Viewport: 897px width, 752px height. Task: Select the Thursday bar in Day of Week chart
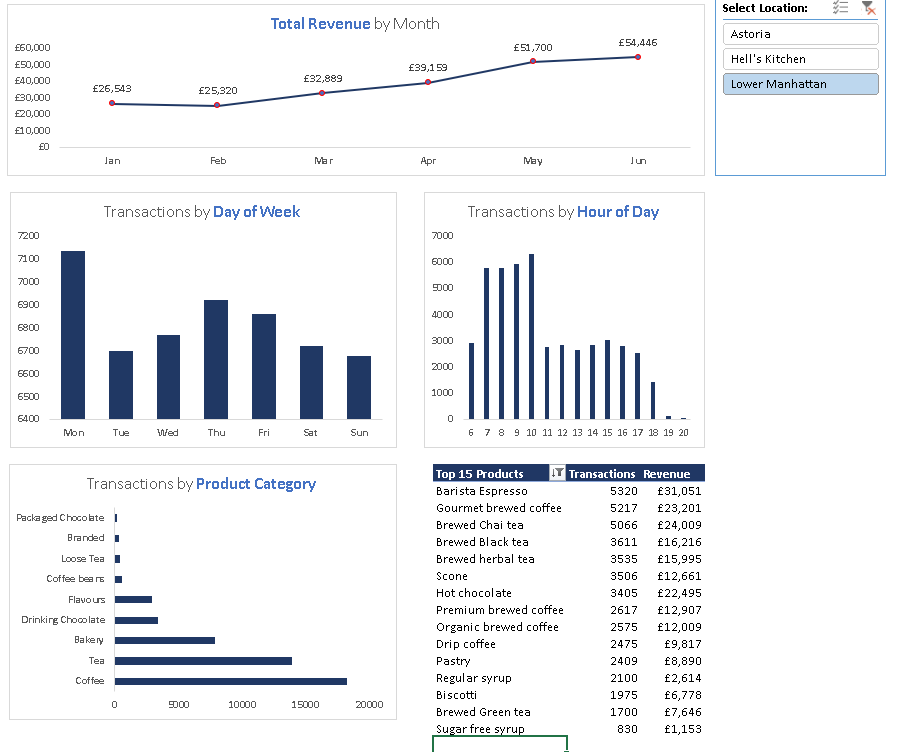pyautogui.click(x=216, y=359)
